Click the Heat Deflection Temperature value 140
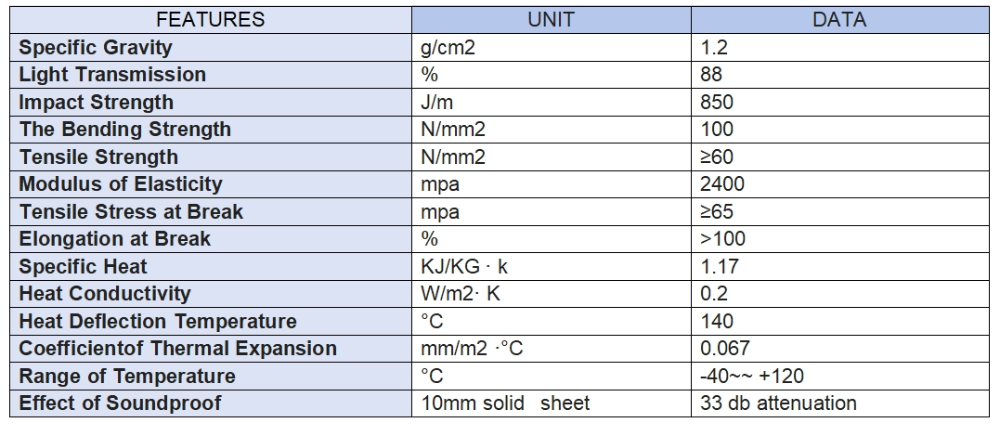 pyautogui.click(x=719, y=322)
